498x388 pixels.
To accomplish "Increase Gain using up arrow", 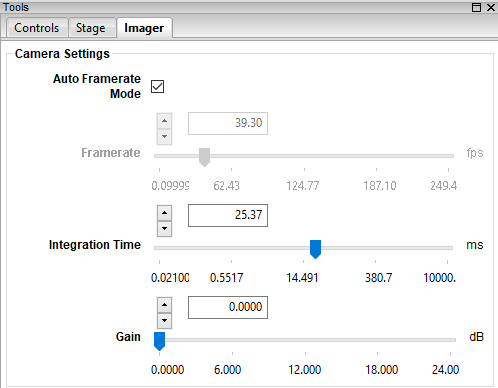I will pos(164,305).
